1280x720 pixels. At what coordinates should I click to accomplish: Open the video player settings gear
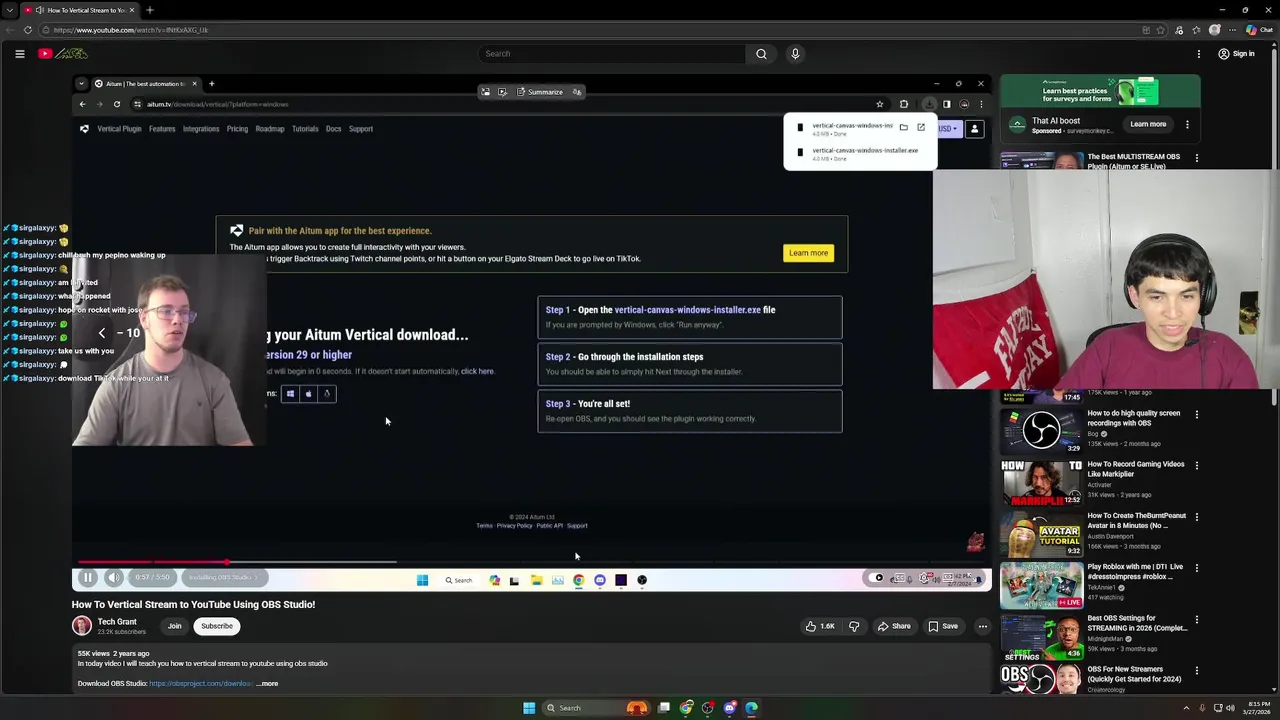[925, 577]
